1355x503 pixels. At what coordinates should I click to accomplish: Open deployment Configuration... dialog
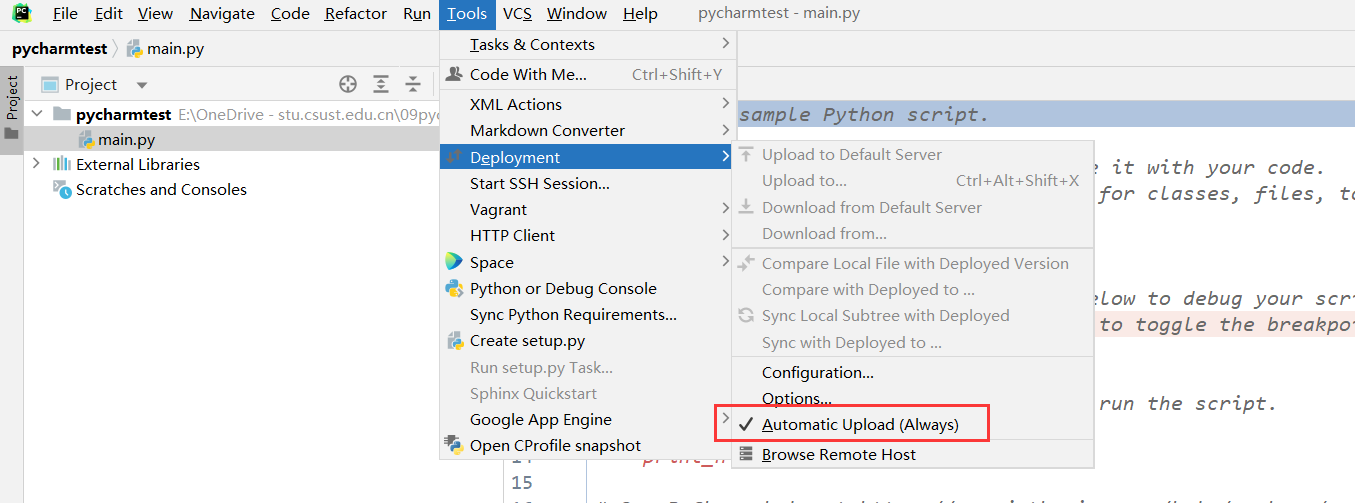tap(817, 372)
